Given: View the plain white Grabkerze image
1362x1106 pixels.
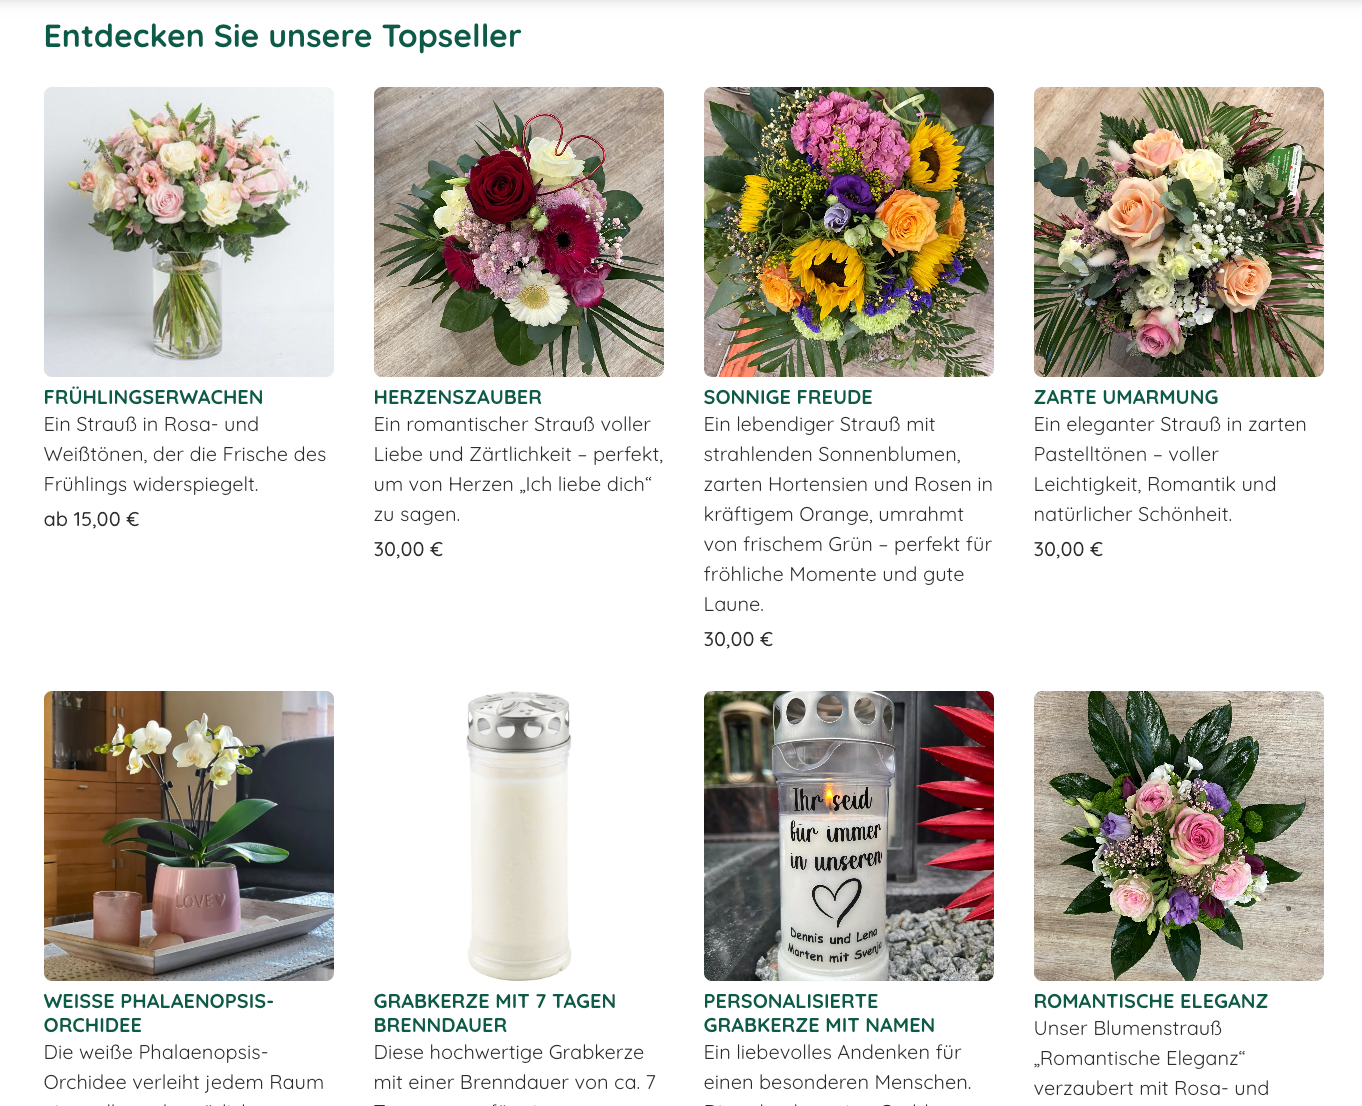Looking at the screenshot, I should click(x=519, y=836).
